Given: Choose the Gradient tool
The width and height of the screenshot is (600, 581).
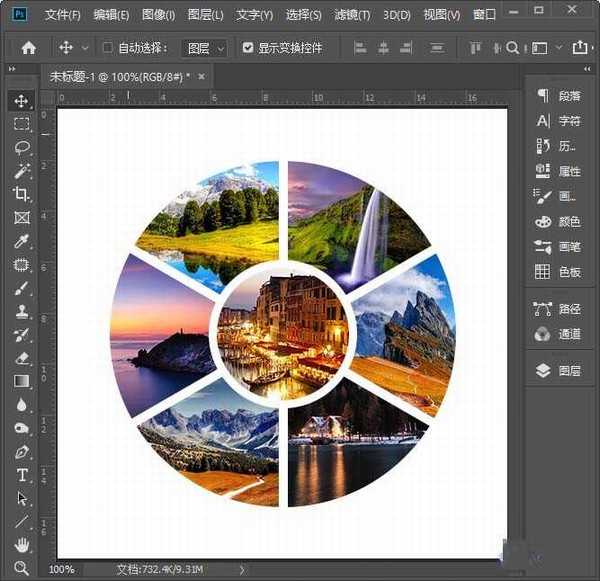Looking at the screenshot, I should point(21,381).
